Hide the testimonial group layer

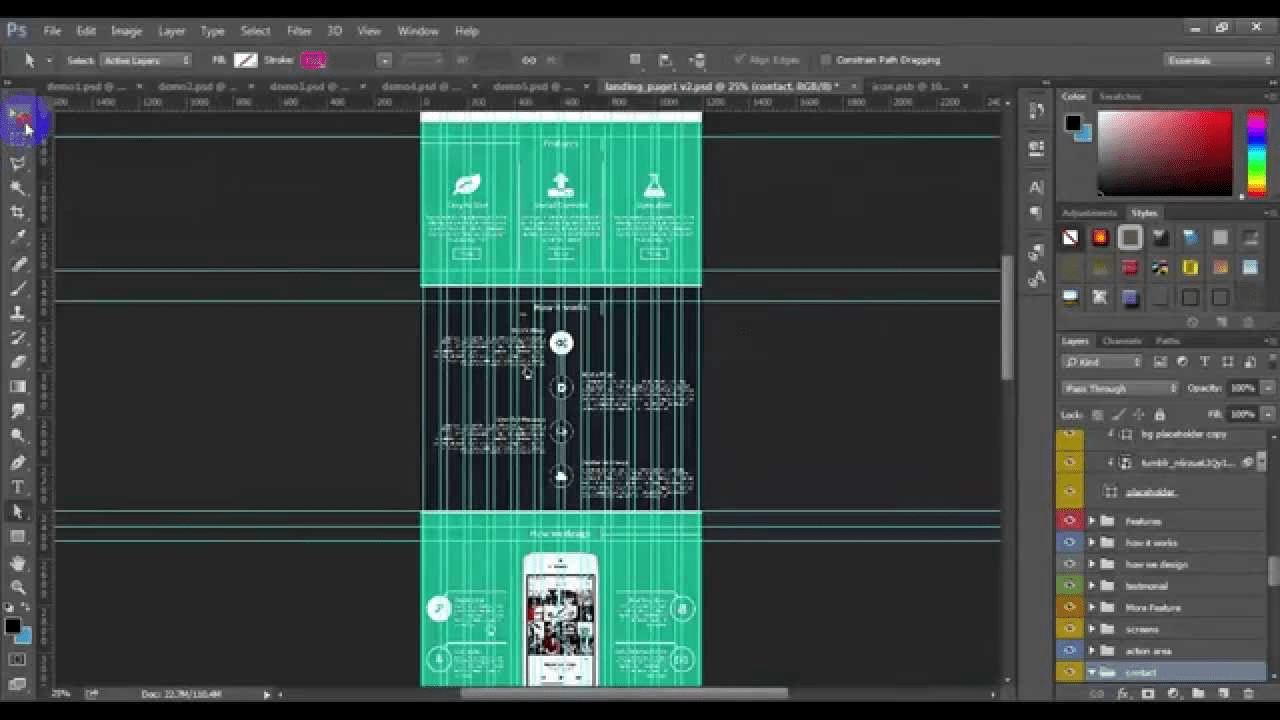tap(1070, 586)
